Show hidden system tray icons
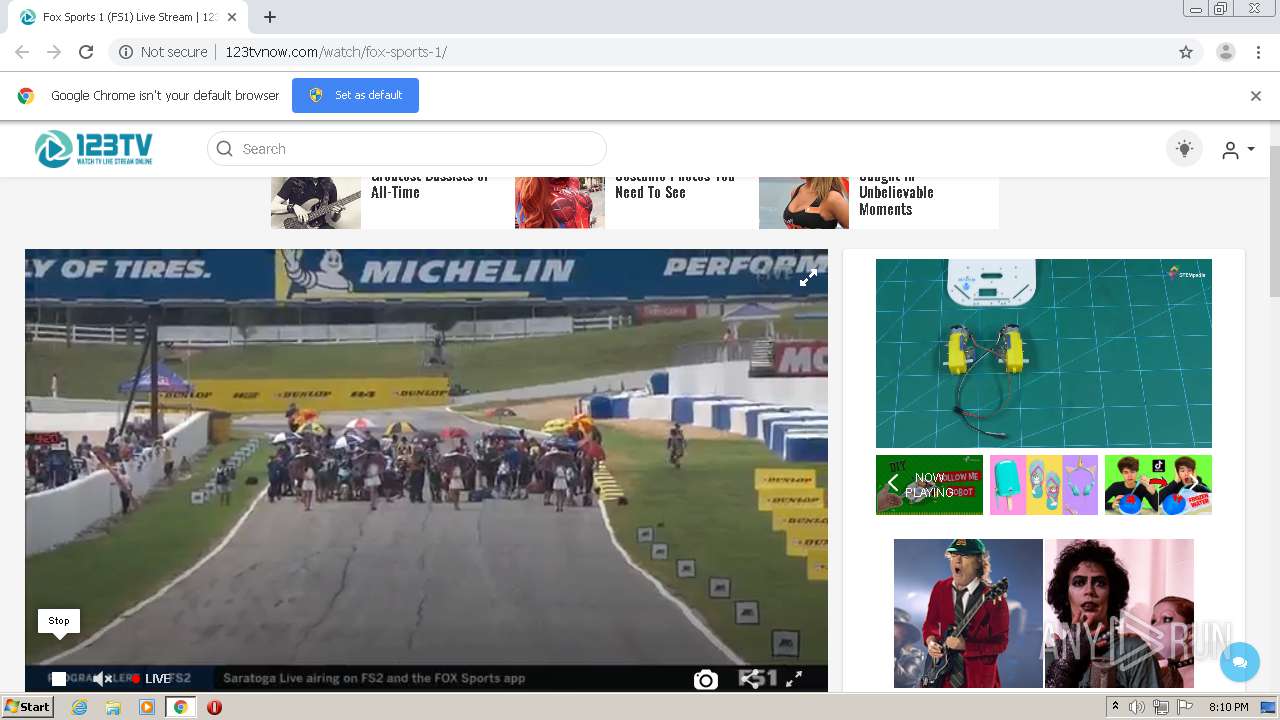Viewport: 1280px width, 720px height. click(1116, 707)
